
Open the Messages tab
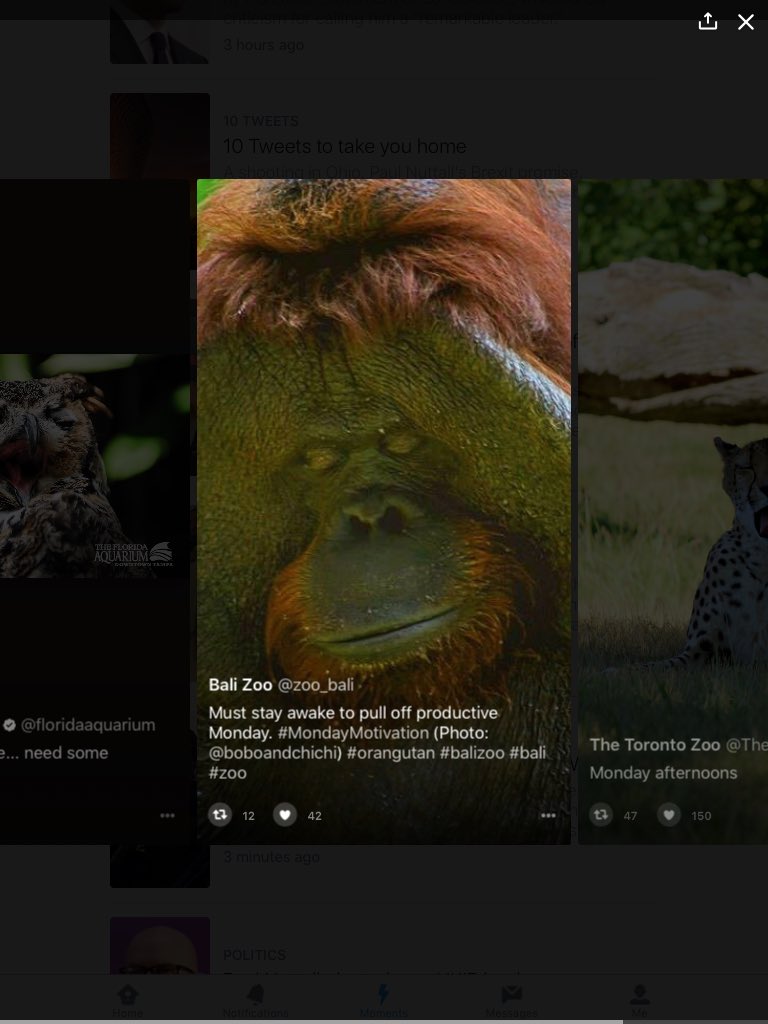coord(511,1000)
